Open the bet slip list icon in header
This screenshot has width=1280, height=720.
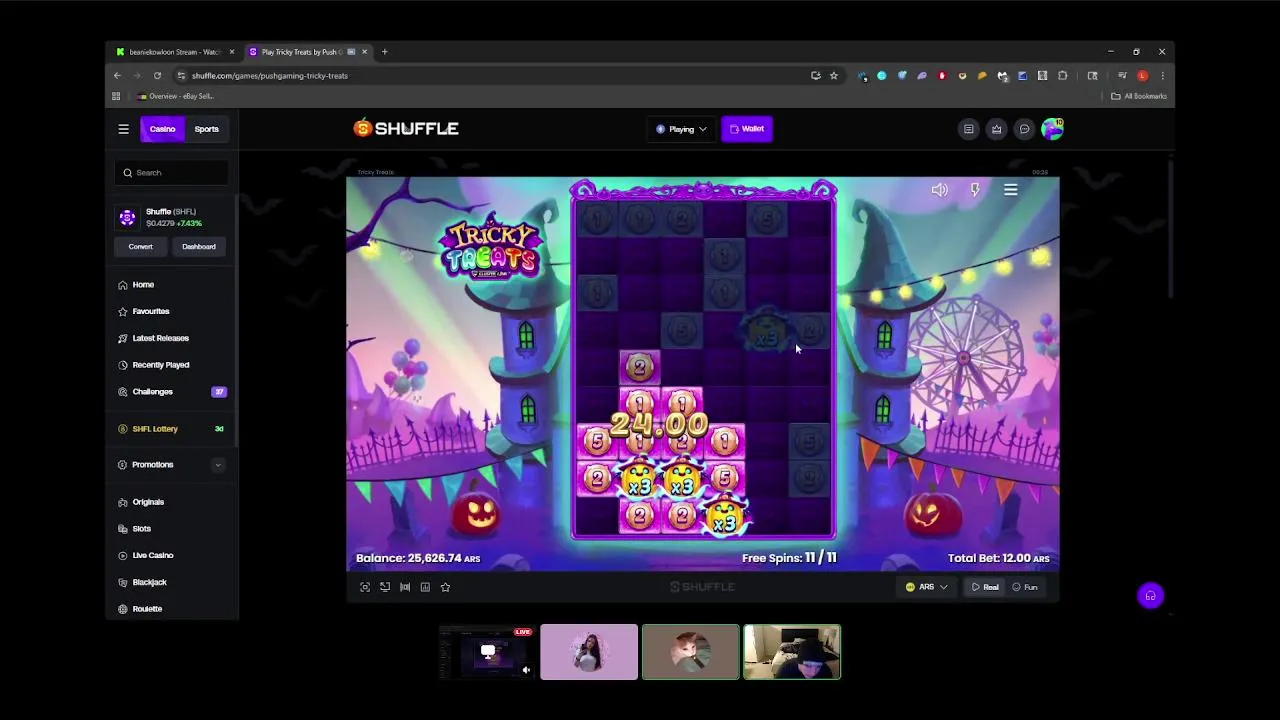(968, 129)
